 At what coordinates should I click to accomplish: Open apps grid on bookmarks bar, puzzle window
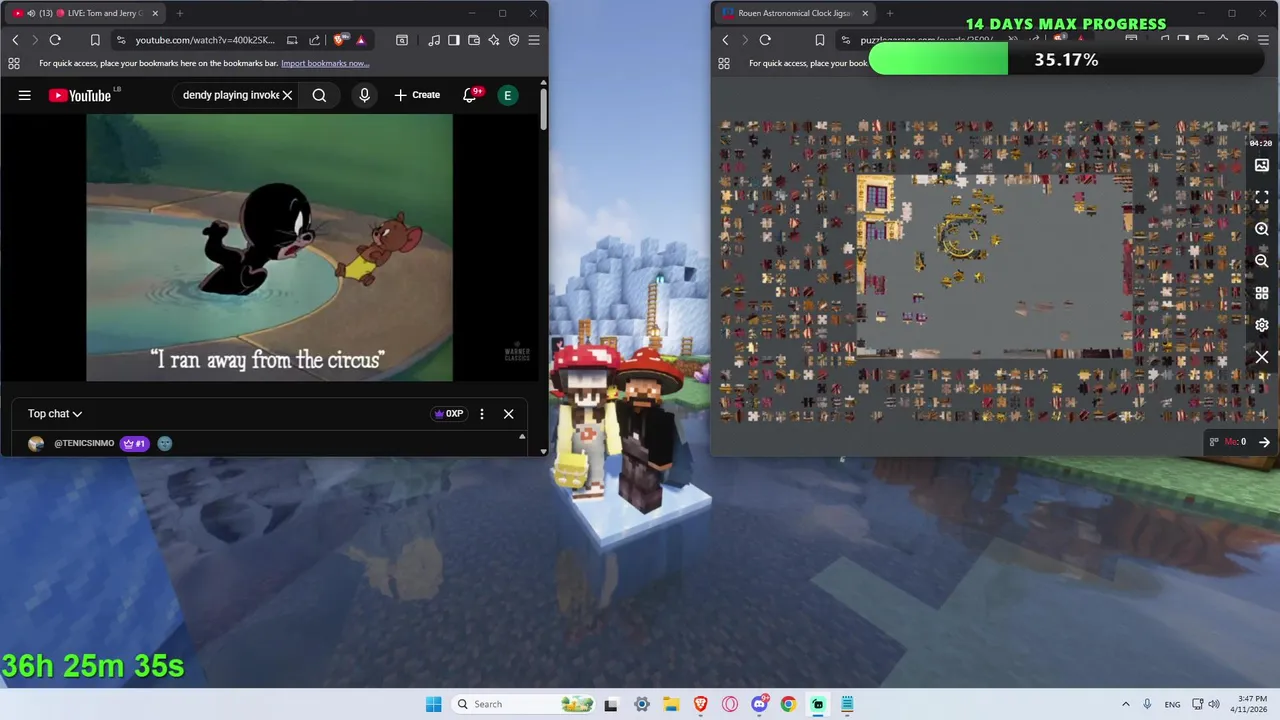tap(724, 63)
